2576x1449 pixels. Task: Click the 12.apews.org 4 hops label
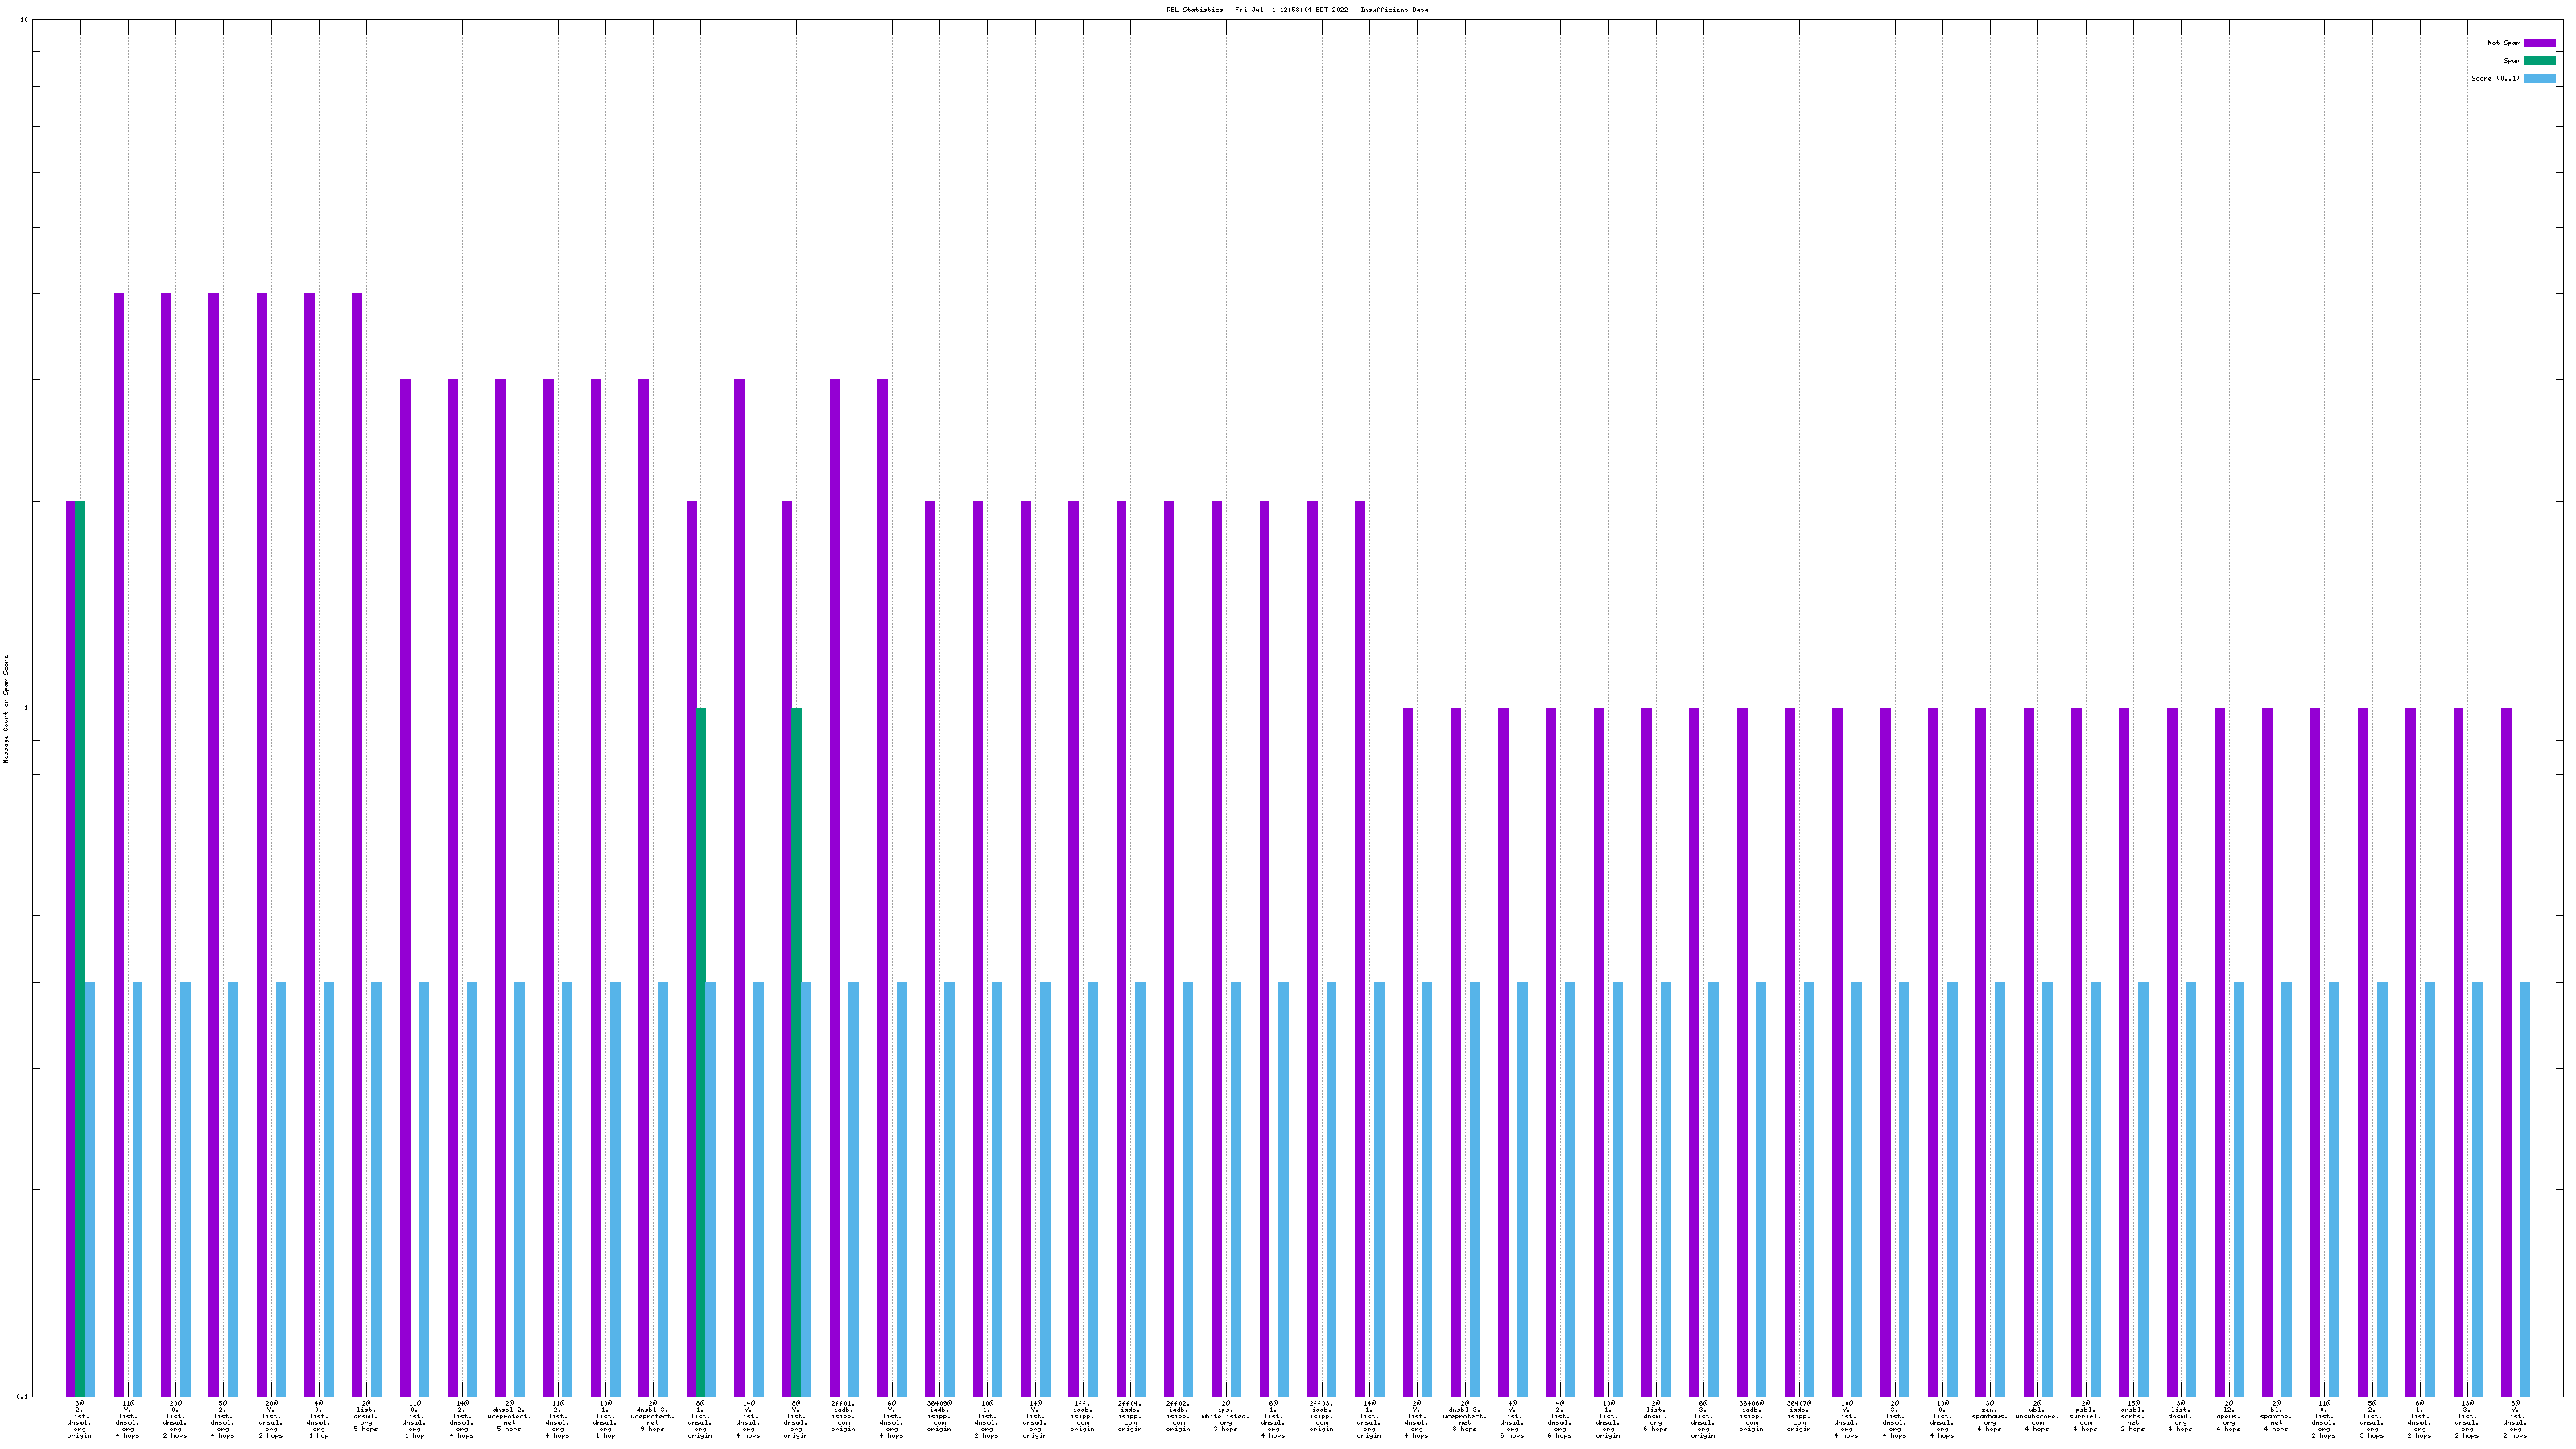[x=2228, y=1416]
